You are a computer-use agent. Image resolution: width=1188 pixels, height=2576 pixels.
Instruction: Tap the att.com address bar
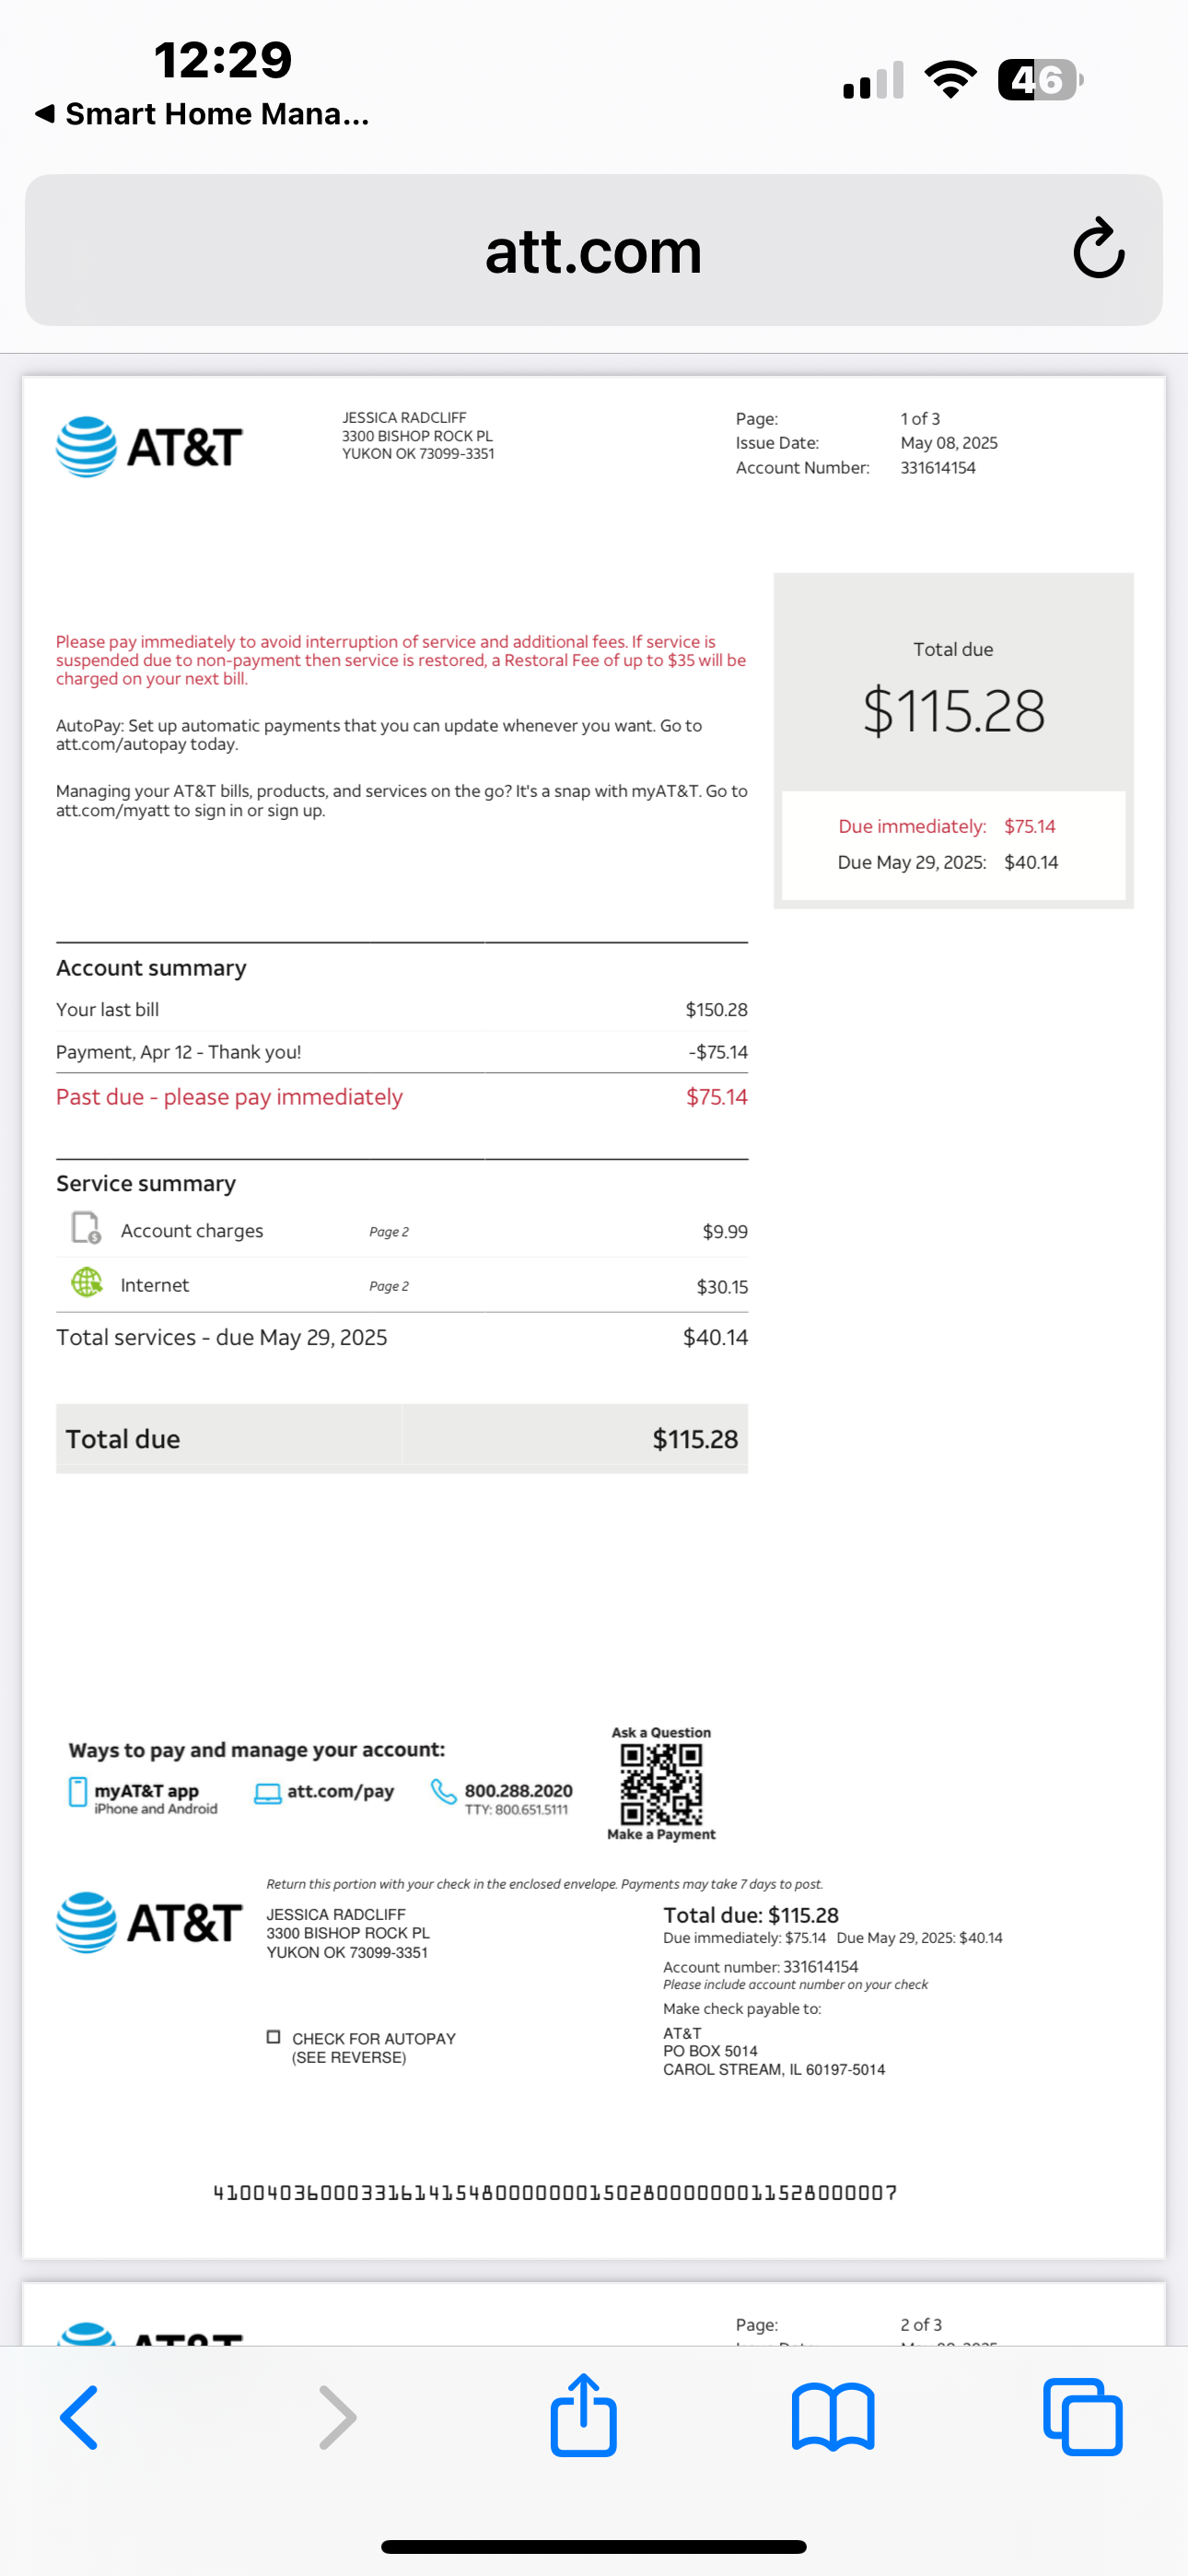coord(593,250)
